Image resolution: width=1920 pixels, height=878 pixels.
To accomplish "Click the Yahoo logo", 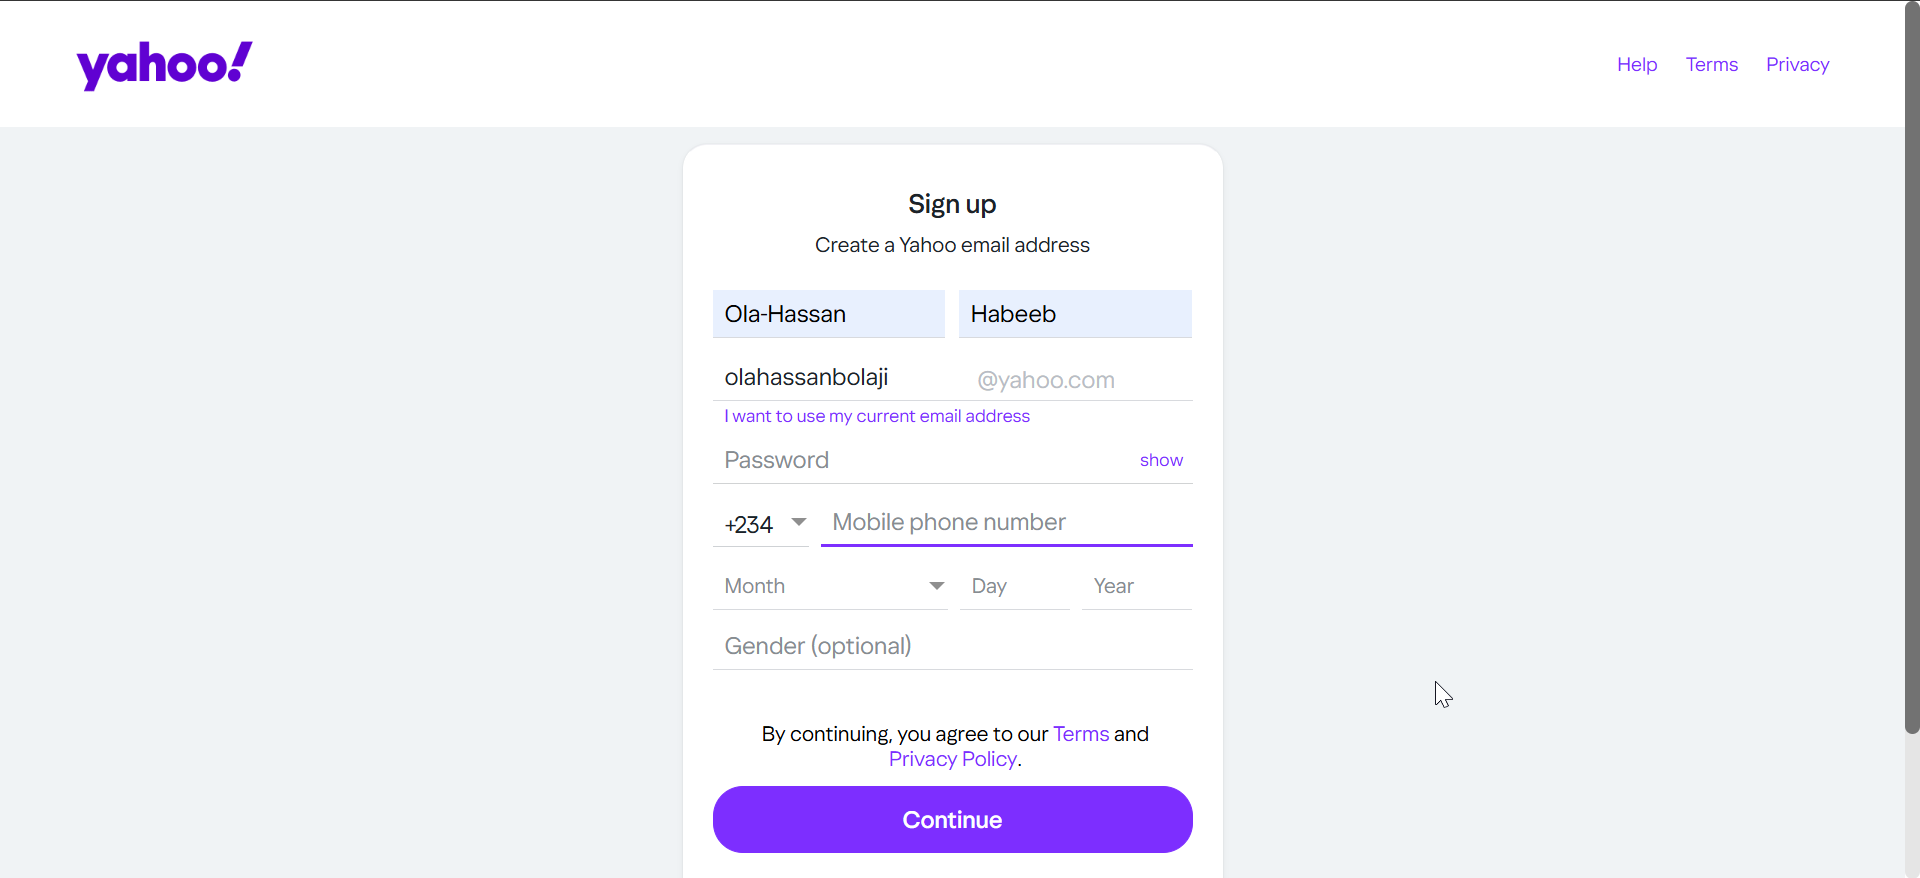I will (x=165, y=65).
